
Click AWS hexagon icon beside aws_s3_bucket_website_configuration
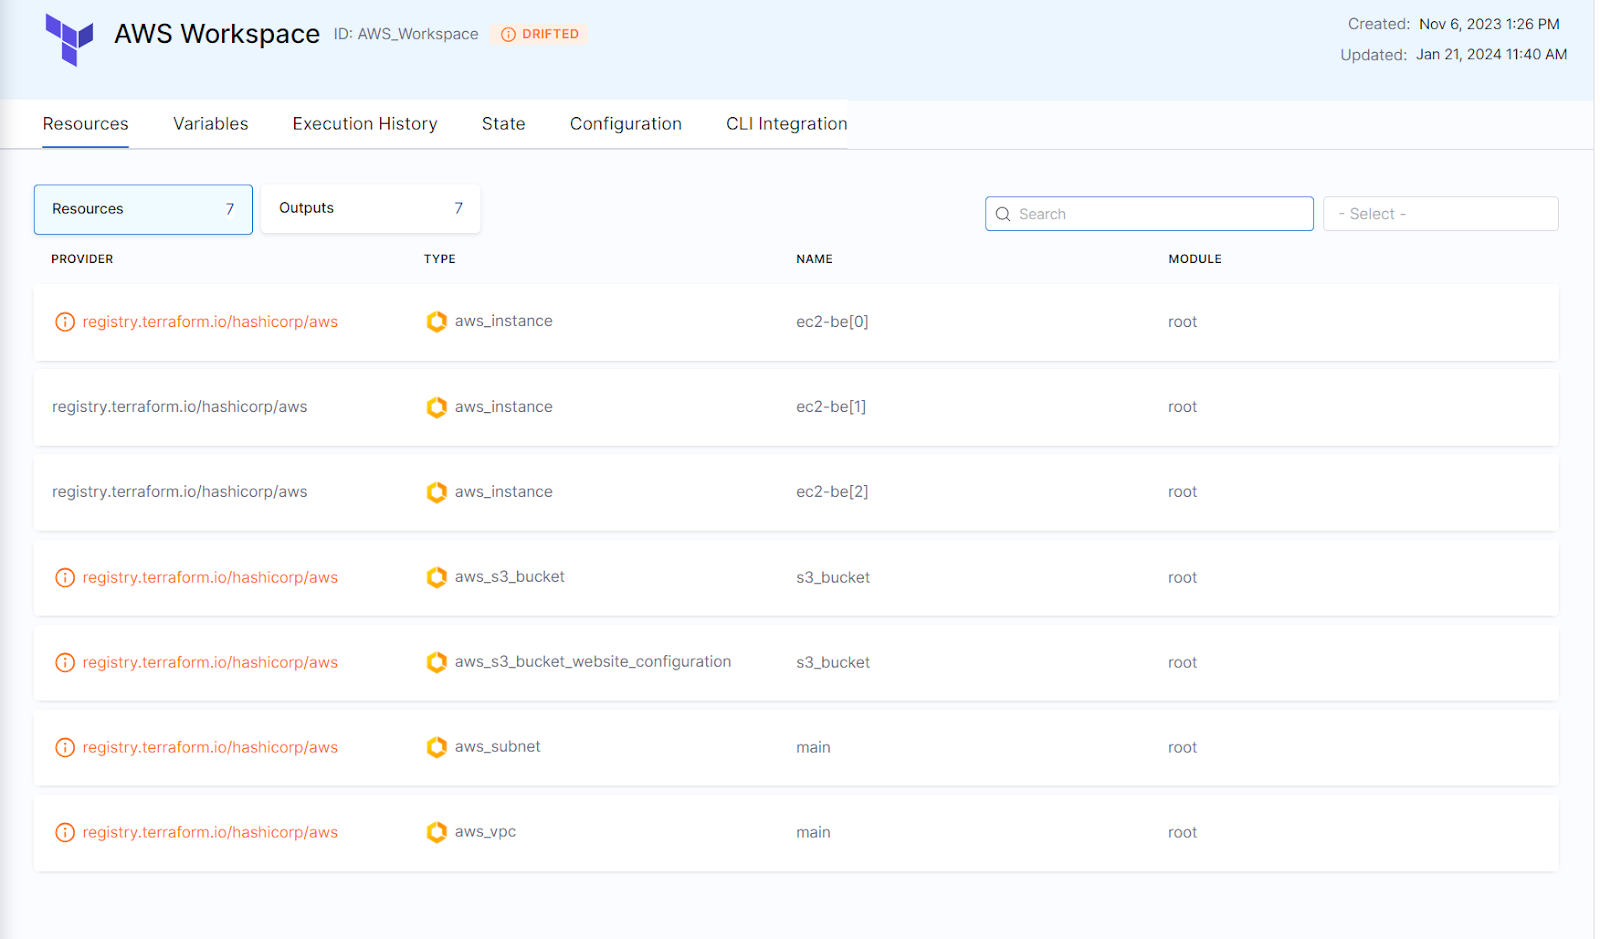pos(437,663)
